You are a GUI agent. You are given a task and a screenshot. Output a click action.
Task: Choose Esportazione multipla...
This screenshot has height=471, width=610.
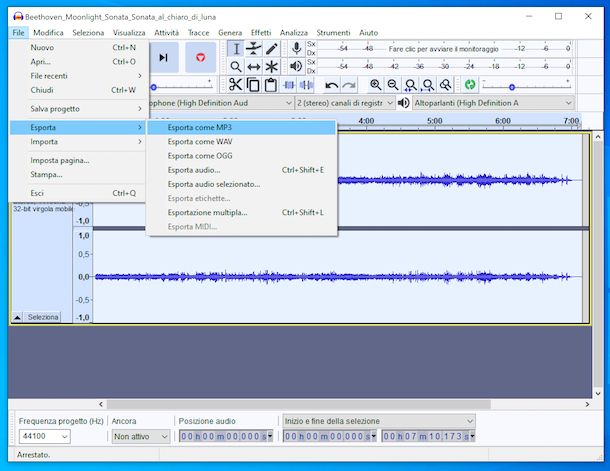241,212
